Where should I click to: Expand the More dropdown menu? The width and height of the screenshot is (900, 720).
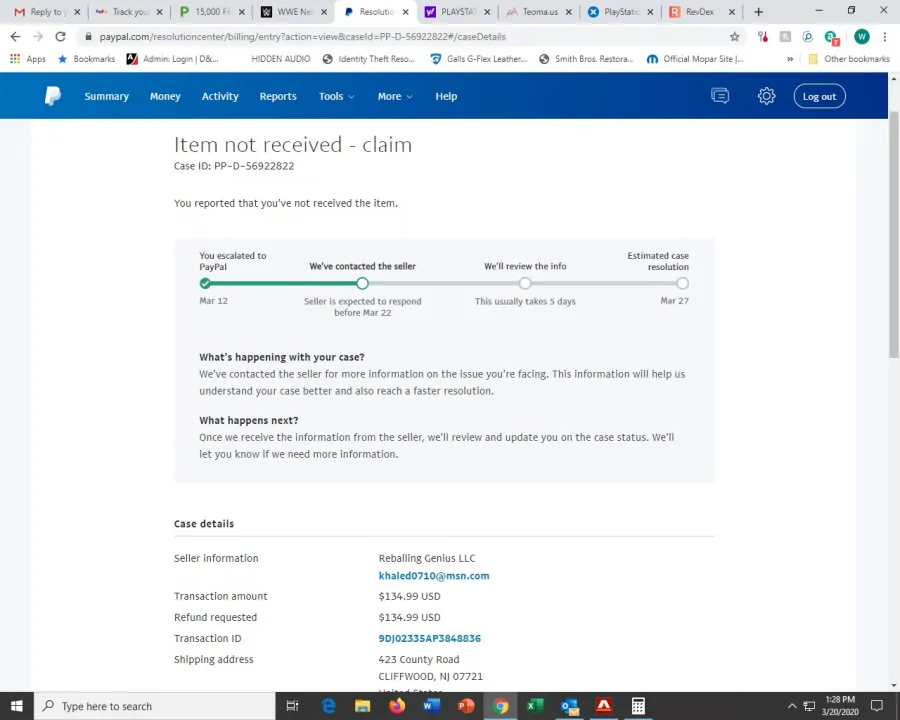click(395, 96)
